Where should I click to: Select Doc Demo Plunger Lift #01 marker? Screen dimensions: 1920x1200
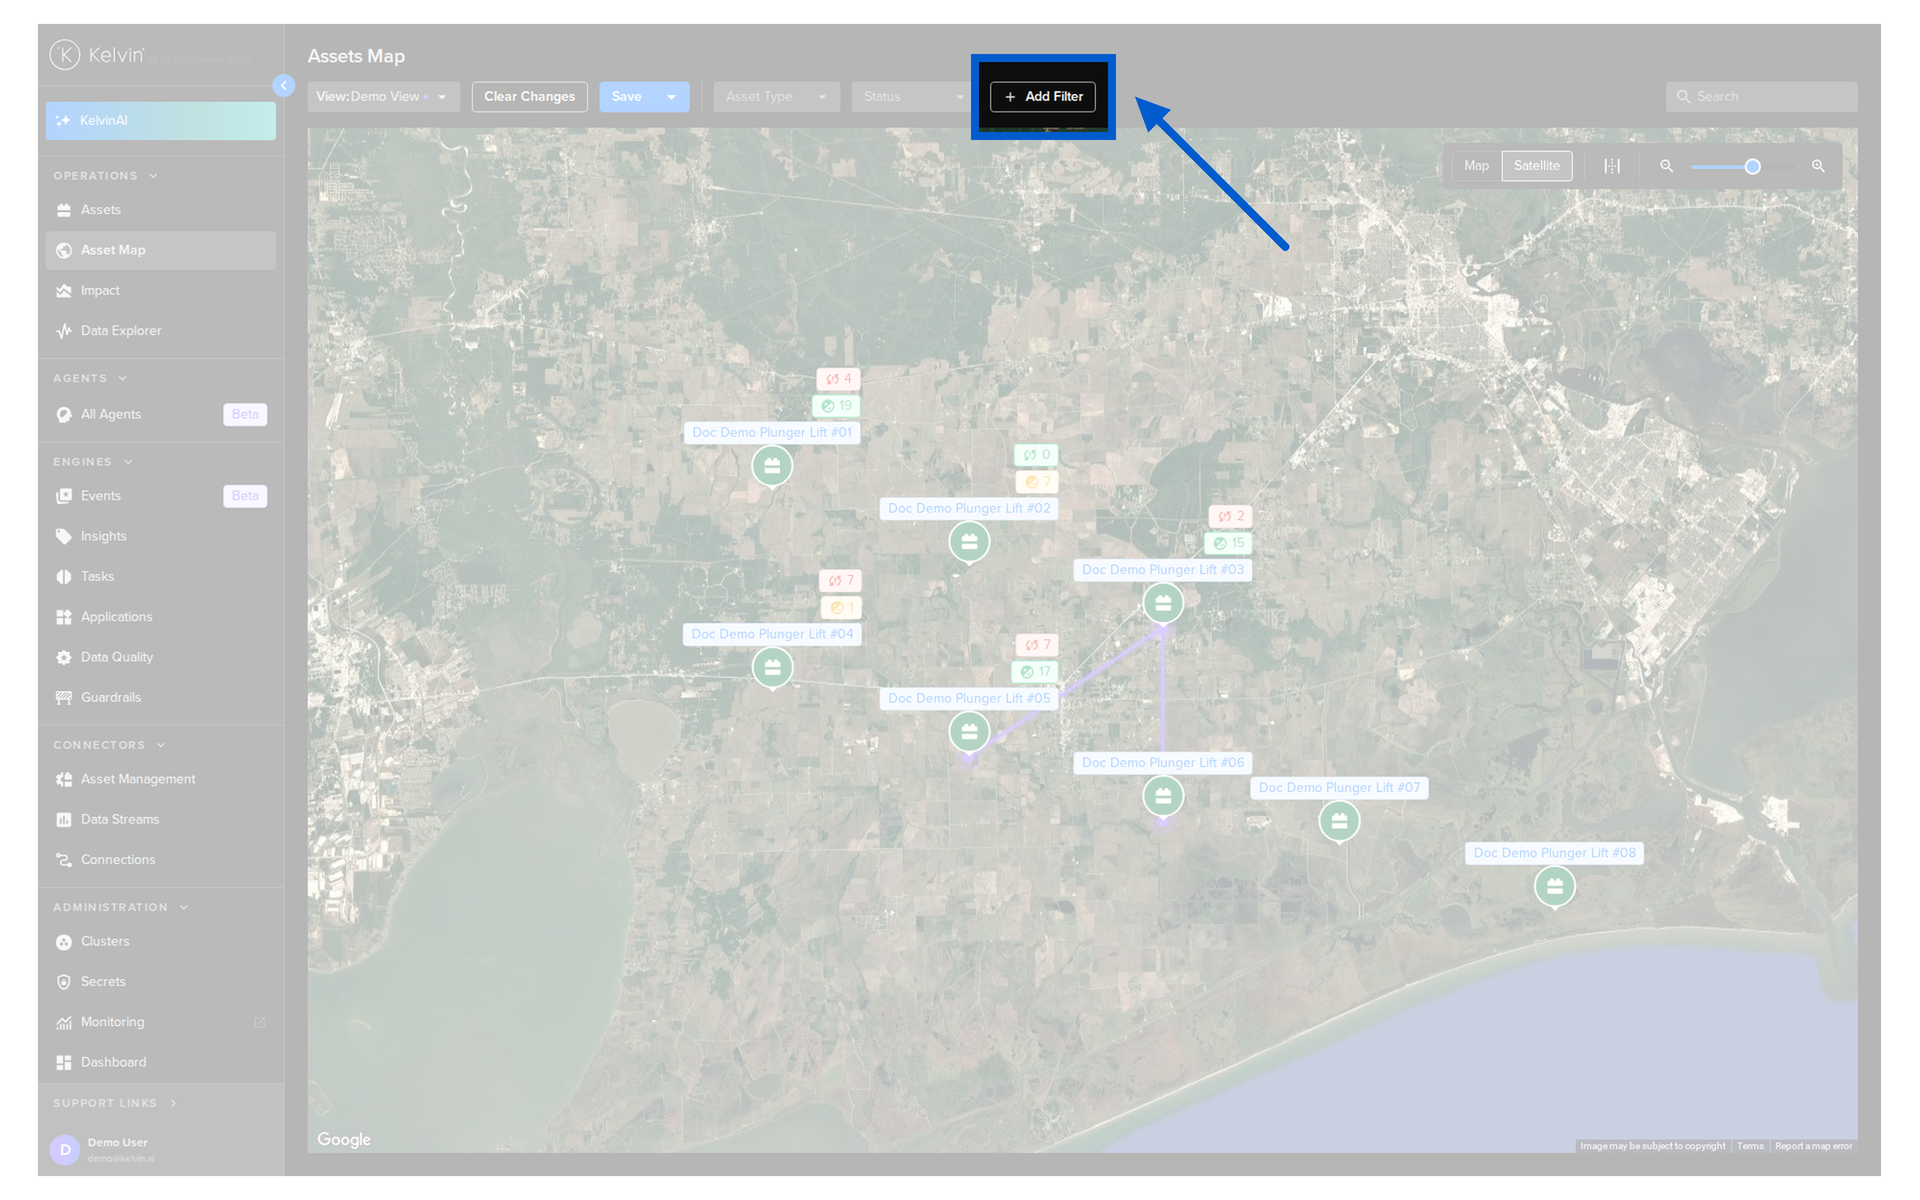[x=772, y=466]
